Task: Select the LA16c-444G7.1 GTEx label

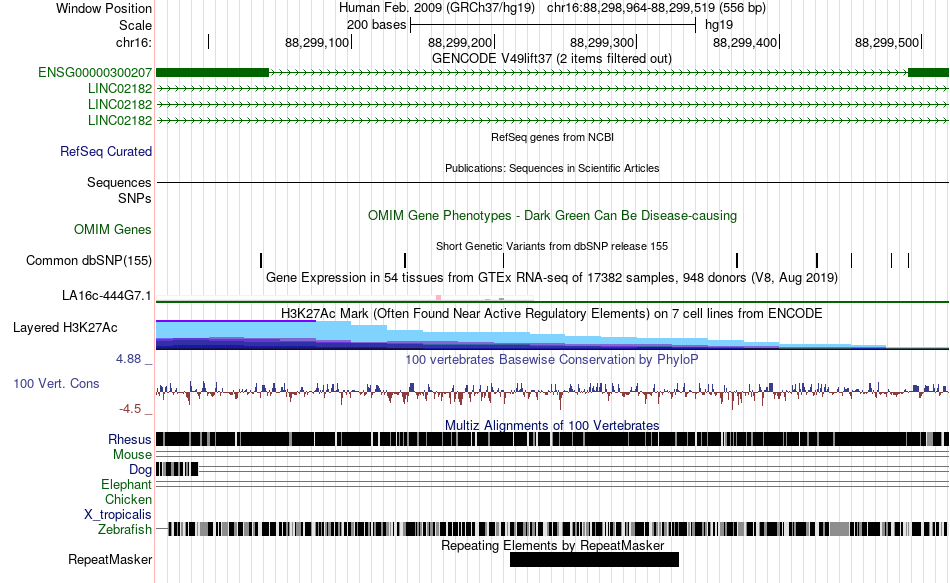Action: point(107,296)
